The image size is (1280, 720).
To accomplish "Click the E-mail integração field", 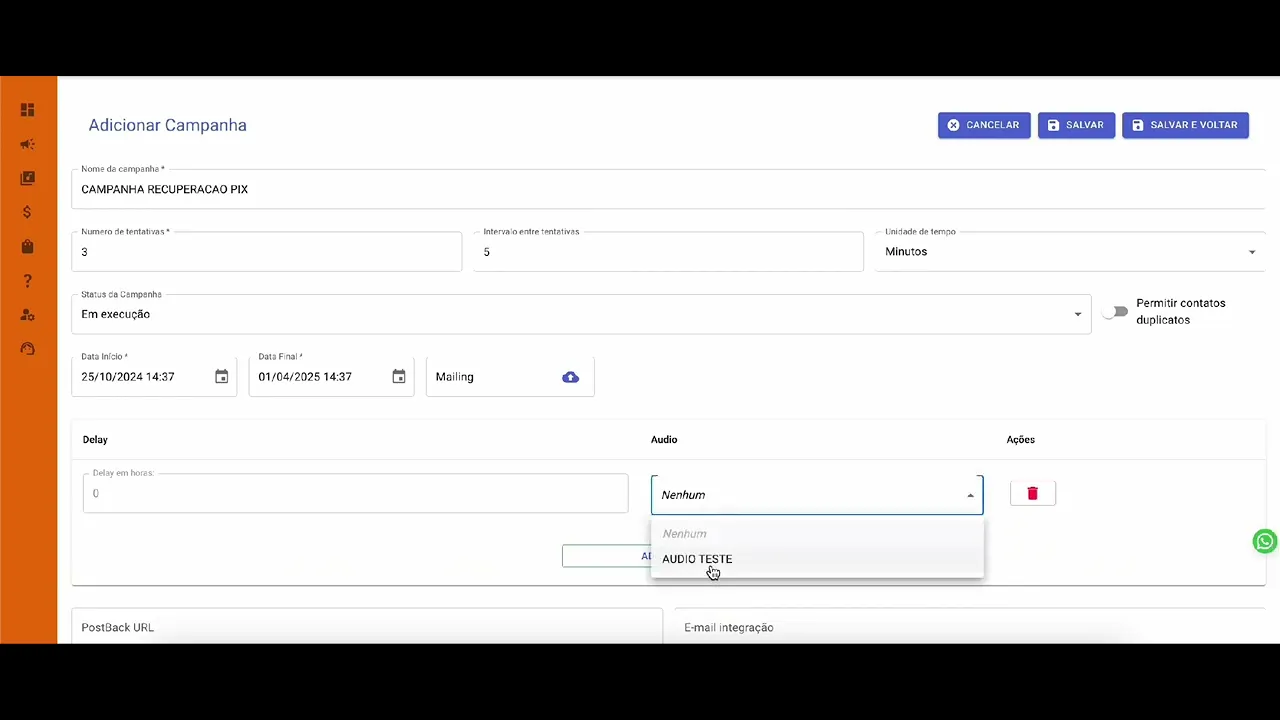I will pyautogui.click(x=970, y=627).
